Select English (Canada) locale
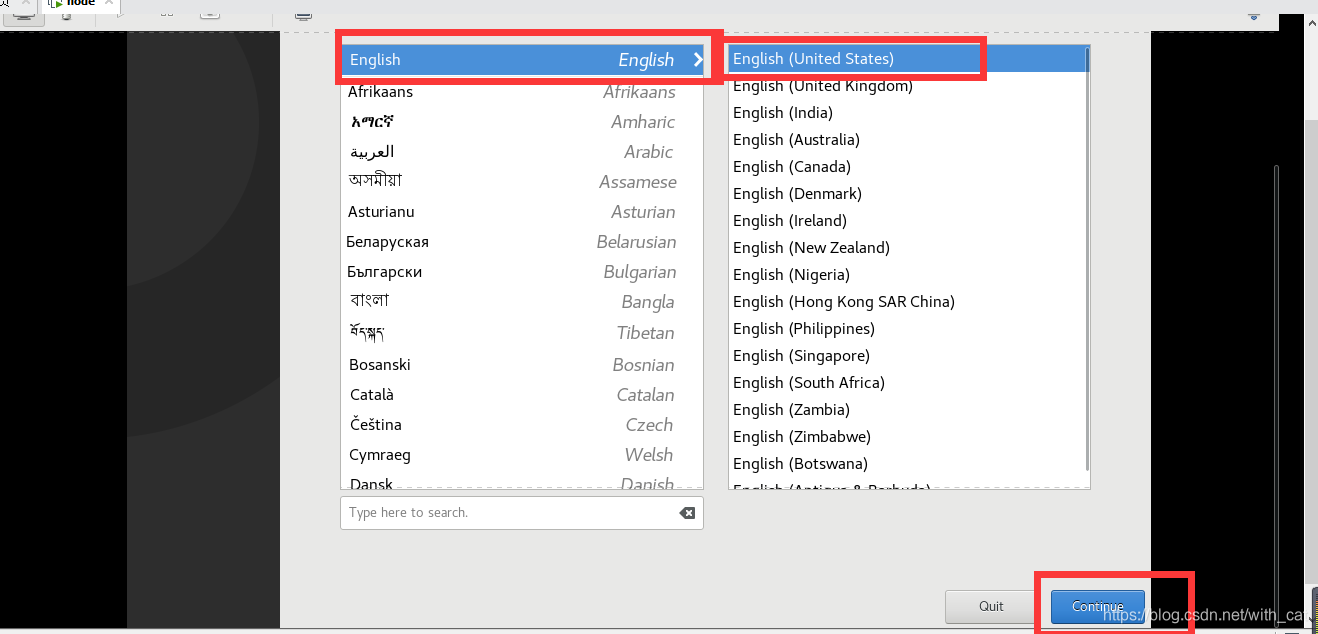1318x634 pixels. point(907,167)
